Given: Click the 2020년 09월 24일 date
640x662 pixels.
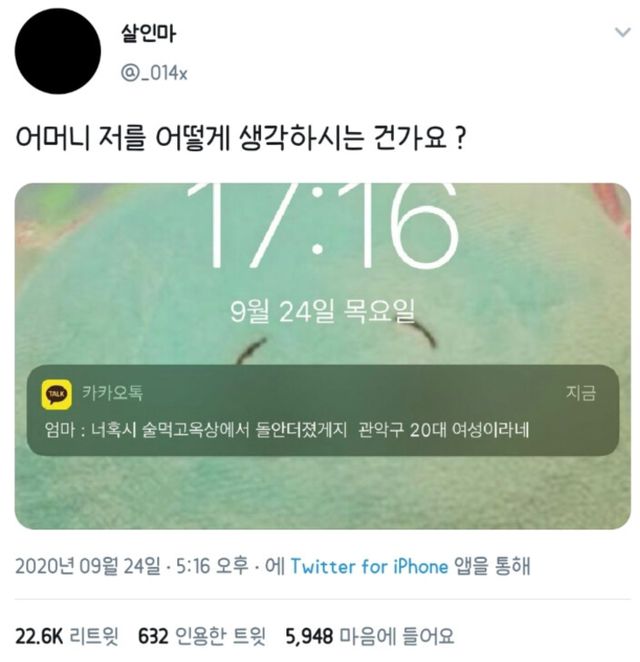Looking at the screenshot, I should (88, 566).
